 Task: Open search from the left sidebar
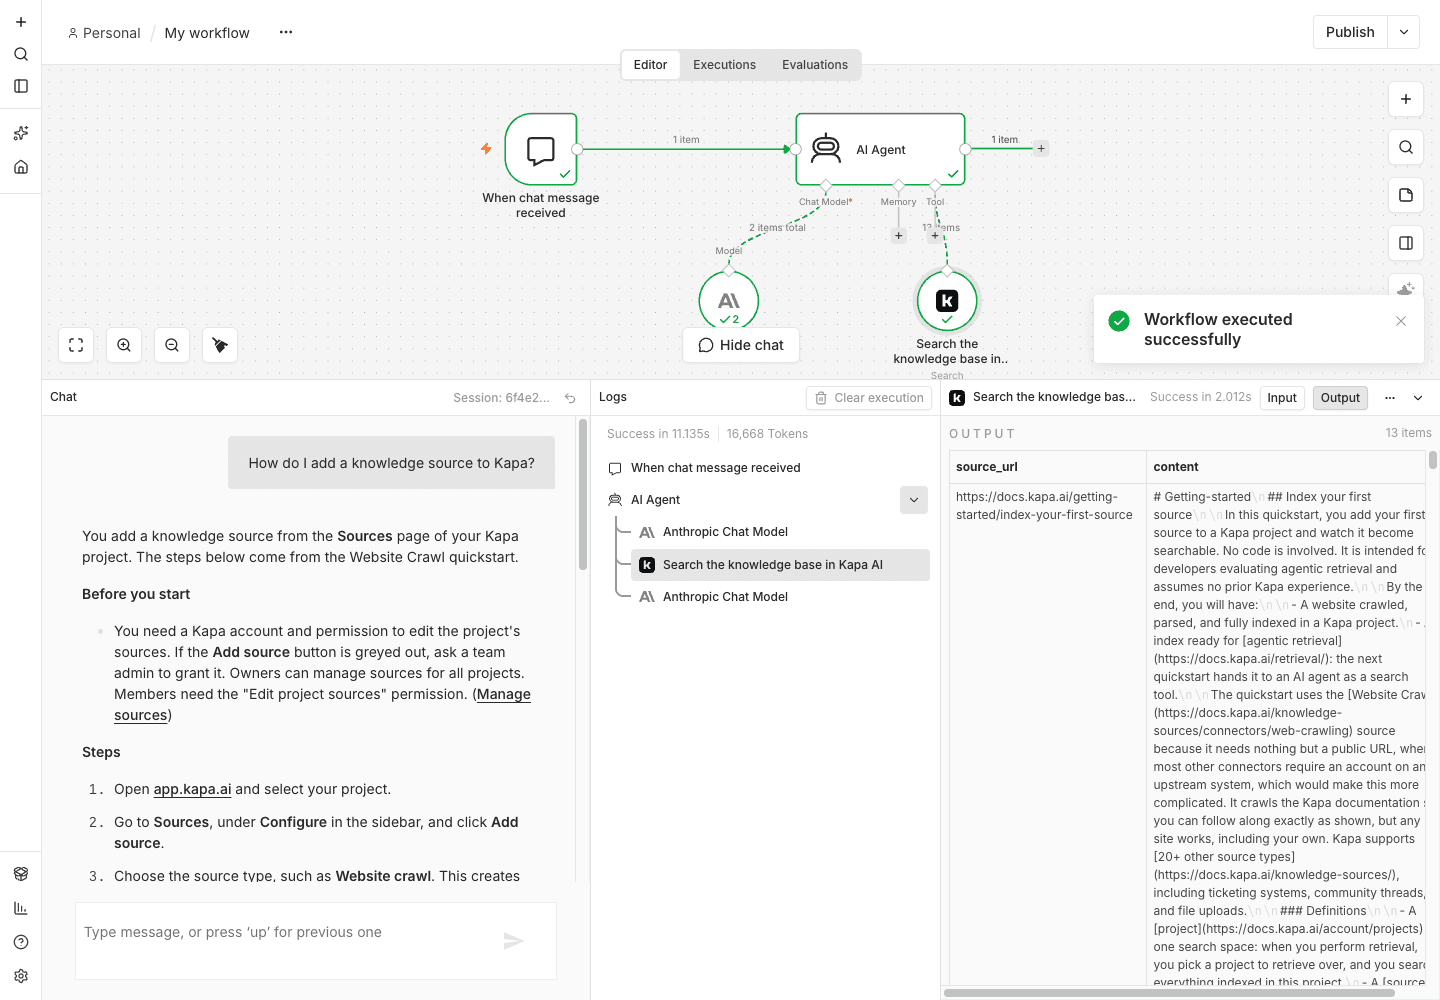(21, 54)
